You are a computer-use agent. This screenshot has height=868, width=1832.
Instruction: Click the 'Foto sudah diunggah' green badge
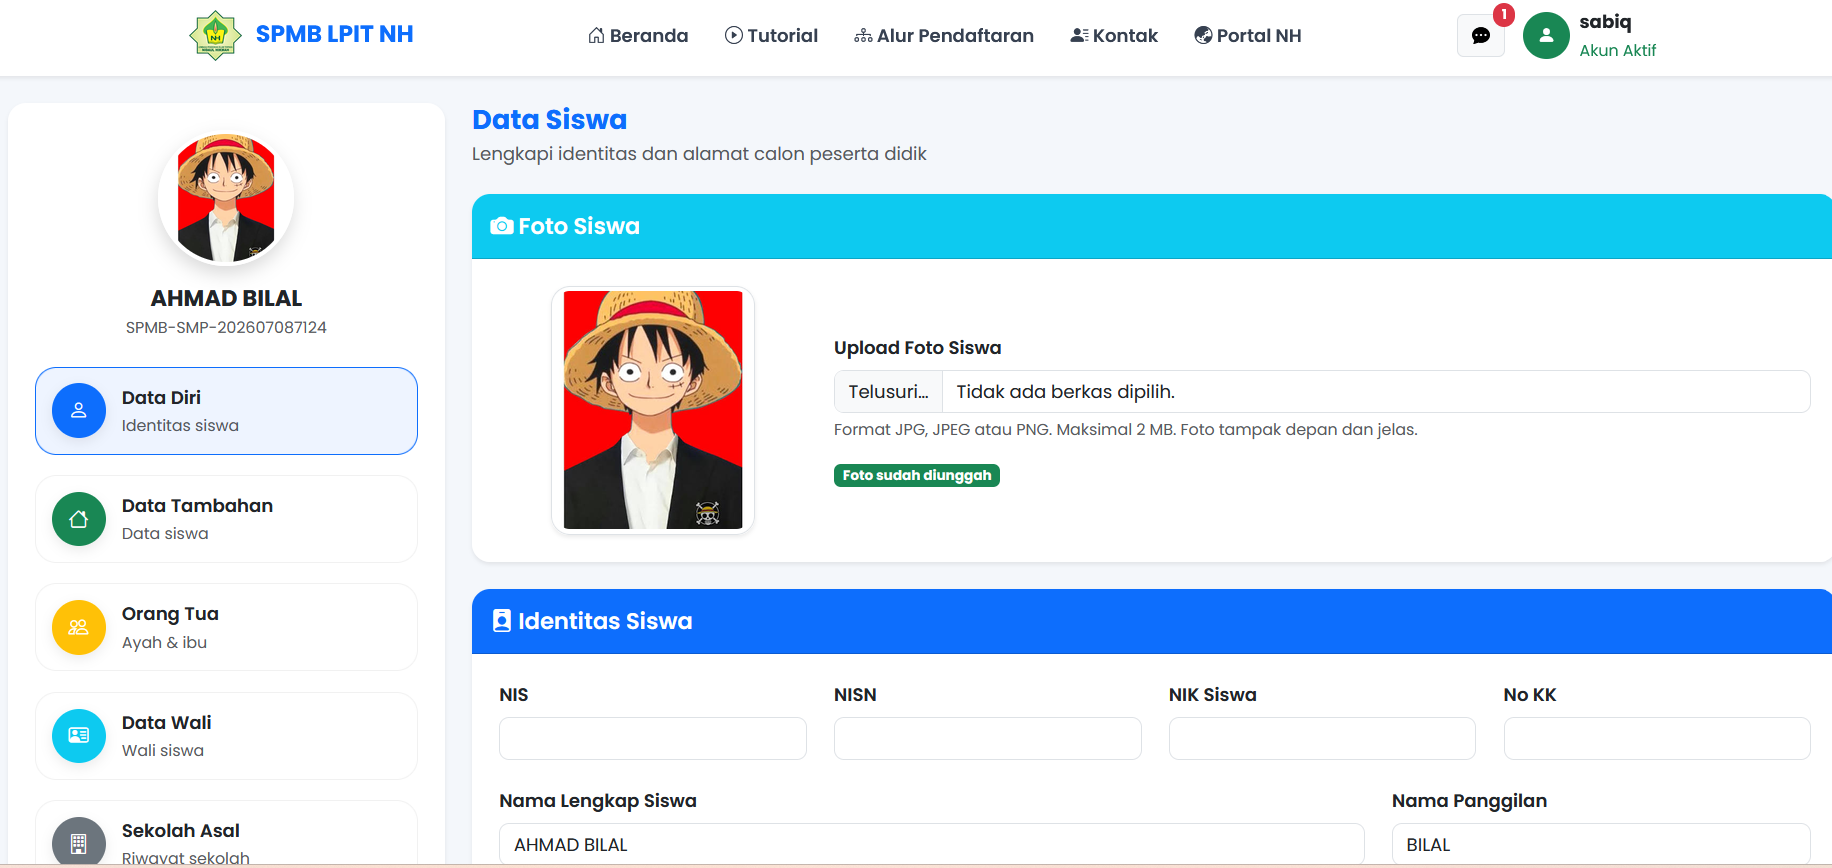917,475
